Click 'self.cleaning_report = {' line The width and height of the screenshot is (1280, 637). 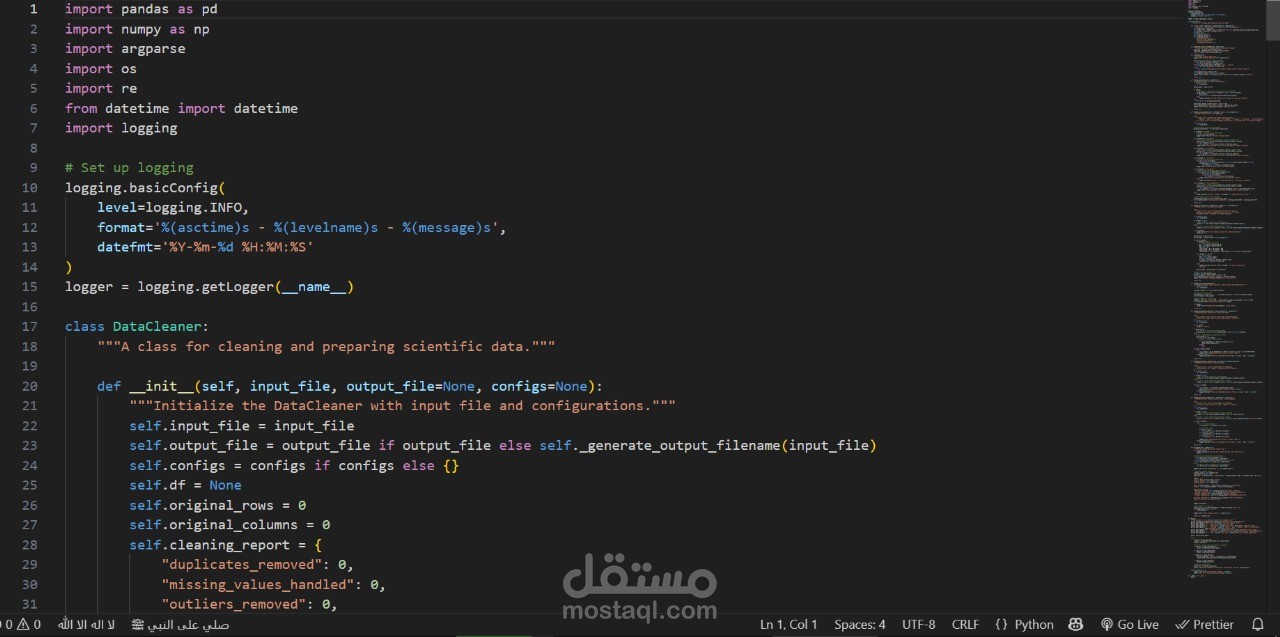click(x=225, y=545)
